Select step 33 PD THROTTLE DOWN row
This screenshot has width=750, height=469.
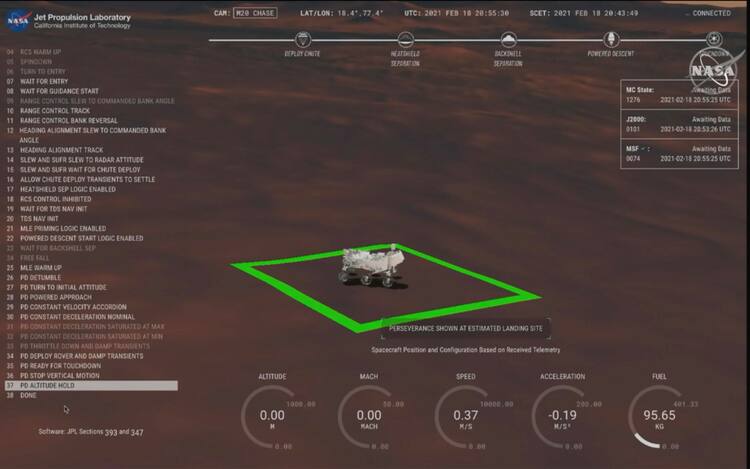pos(78,346)
